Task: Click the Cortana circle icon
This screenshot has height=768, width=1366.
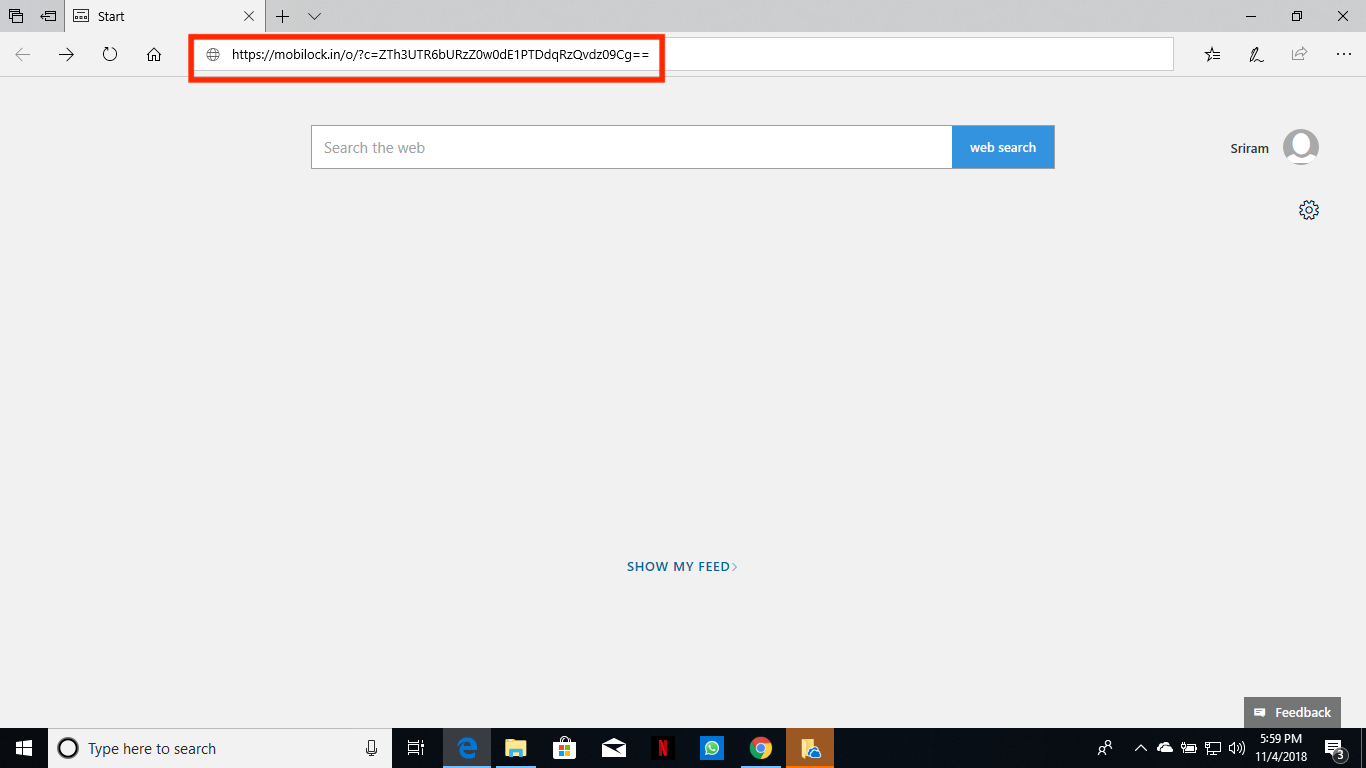Action: 68,748
